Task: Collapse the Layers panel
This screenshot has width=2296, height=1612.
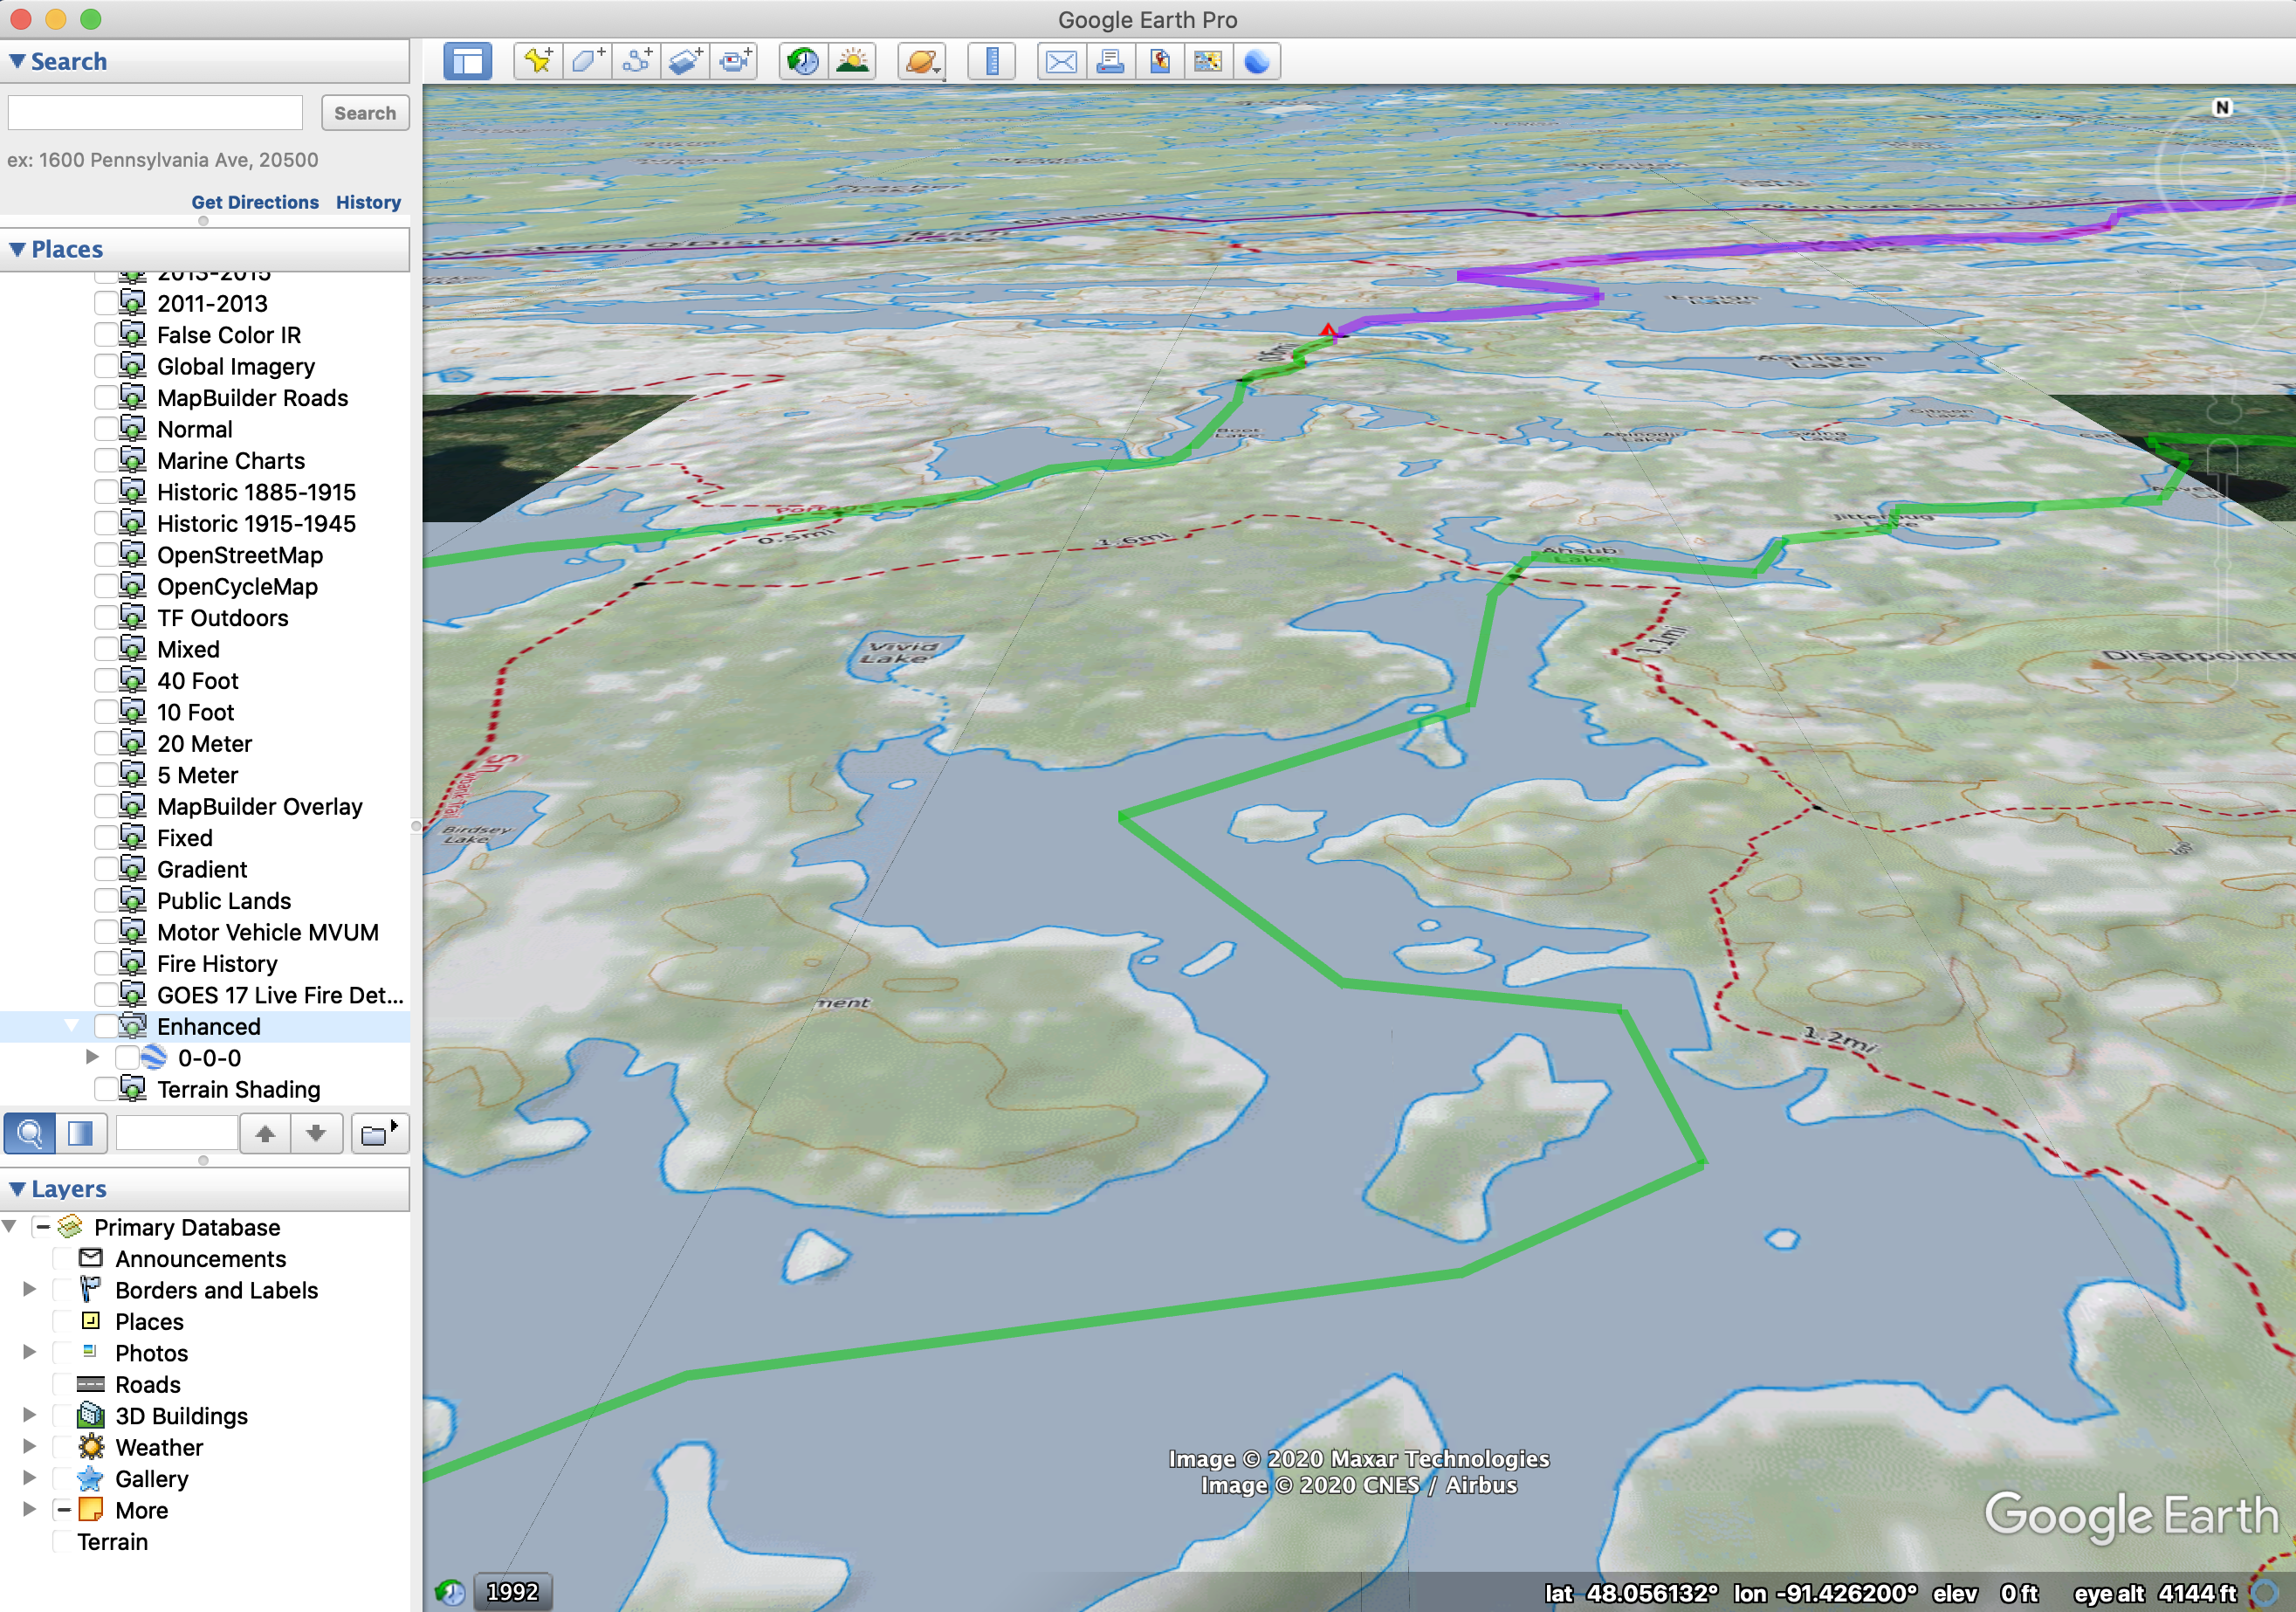Action: pos(17,1189)
